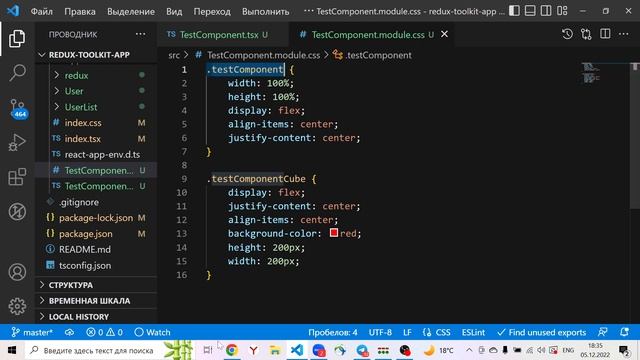Viewport: 640px width, 360px height.
Task: Open the Accounts menu icon
Action: pos(17,272)
